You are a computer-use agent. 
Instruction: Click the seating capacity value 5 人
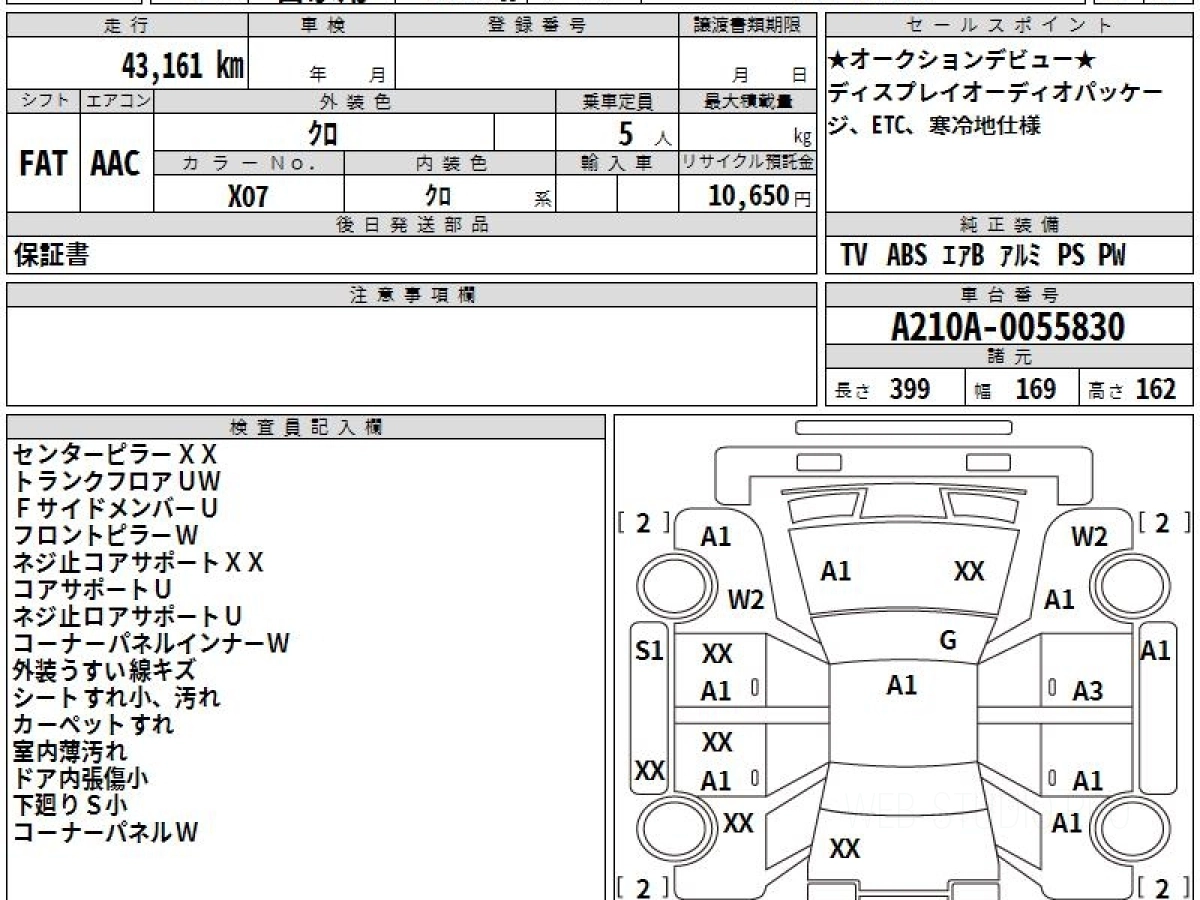tap(645, 133)
